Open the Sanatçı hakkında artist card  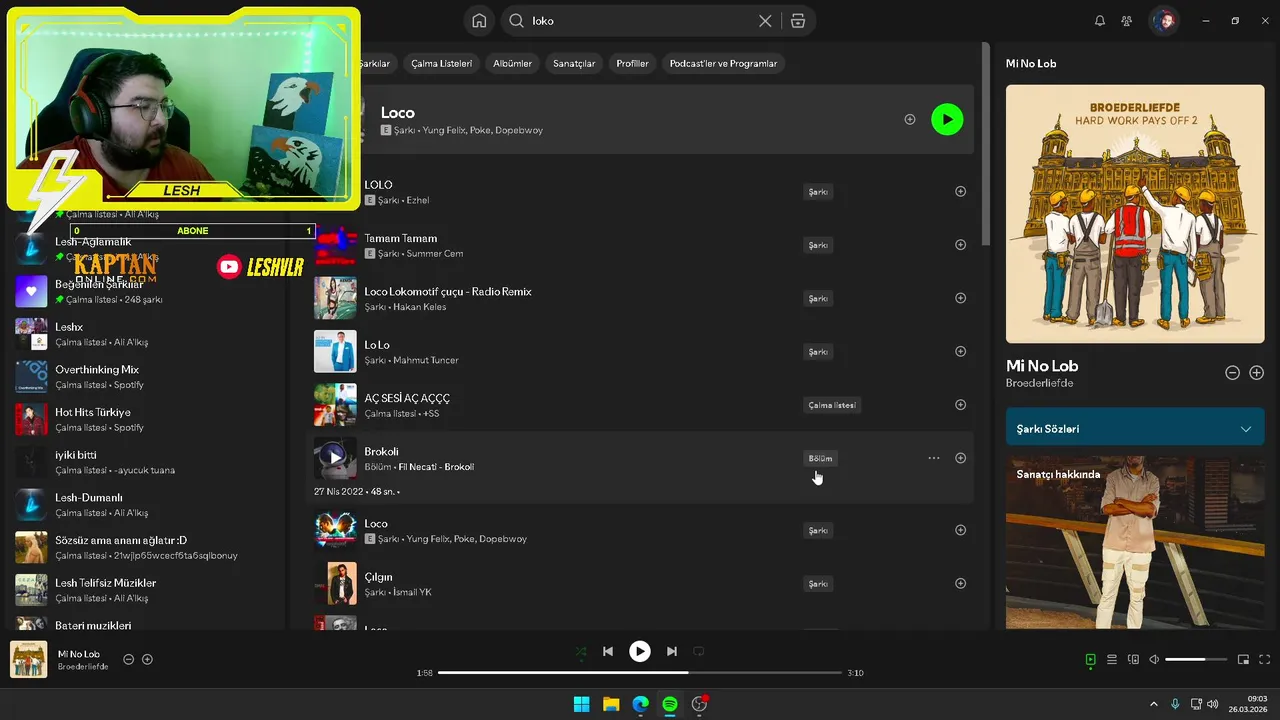[1135, 543]
